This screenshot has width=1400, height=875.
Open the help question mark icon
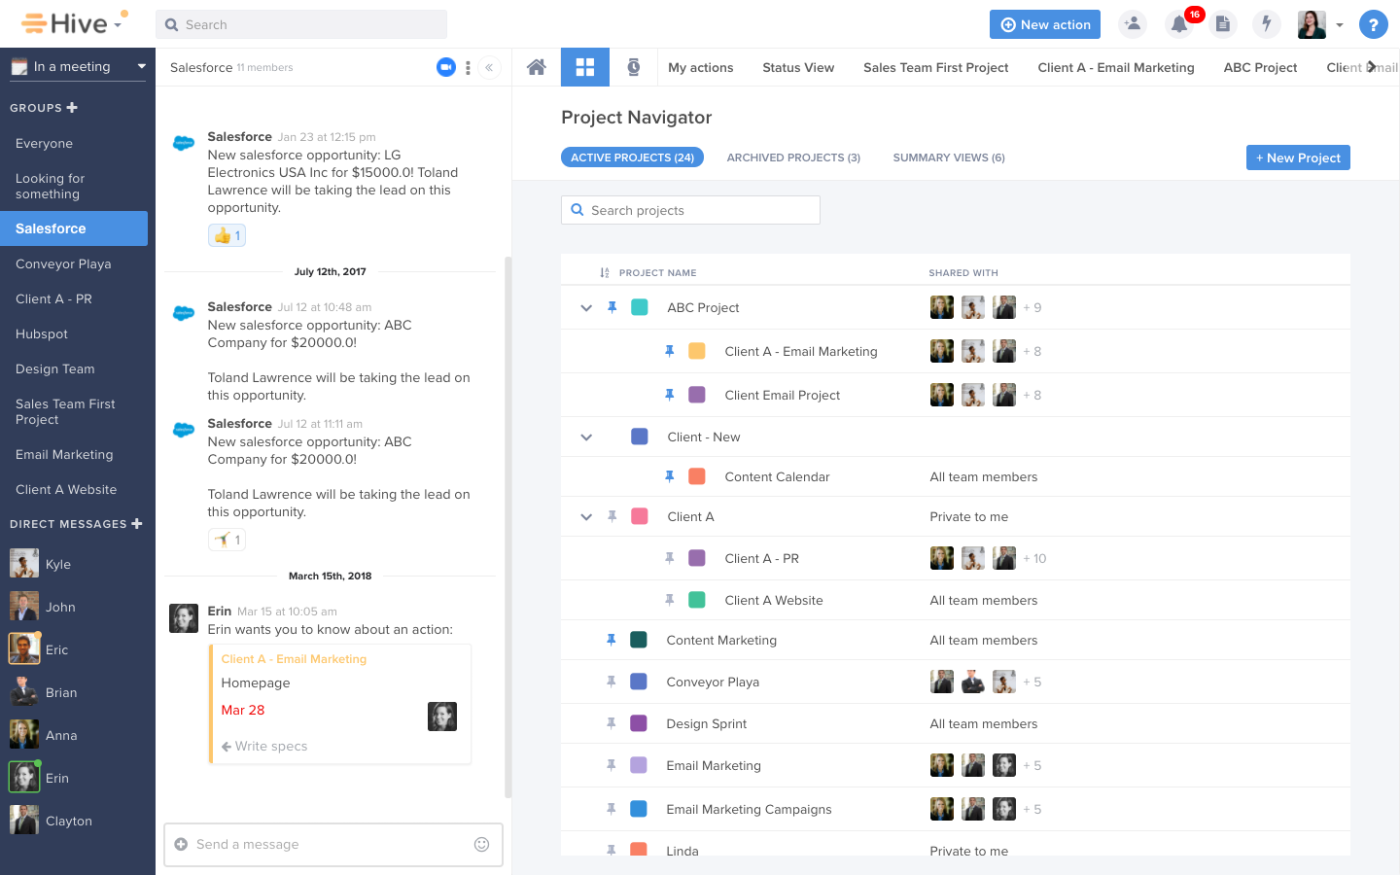click(1373, 24)
